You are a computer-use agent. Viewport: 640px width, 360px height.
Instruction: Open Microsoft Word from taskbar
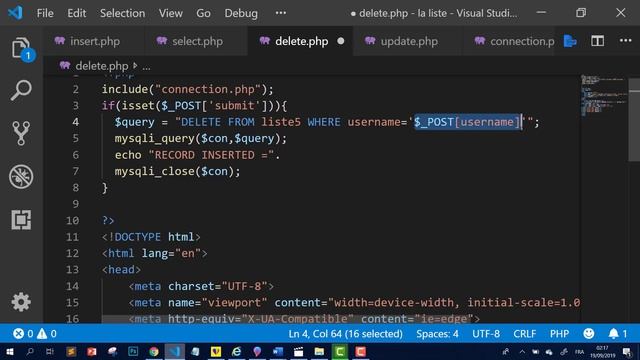[x=278, y=351]
